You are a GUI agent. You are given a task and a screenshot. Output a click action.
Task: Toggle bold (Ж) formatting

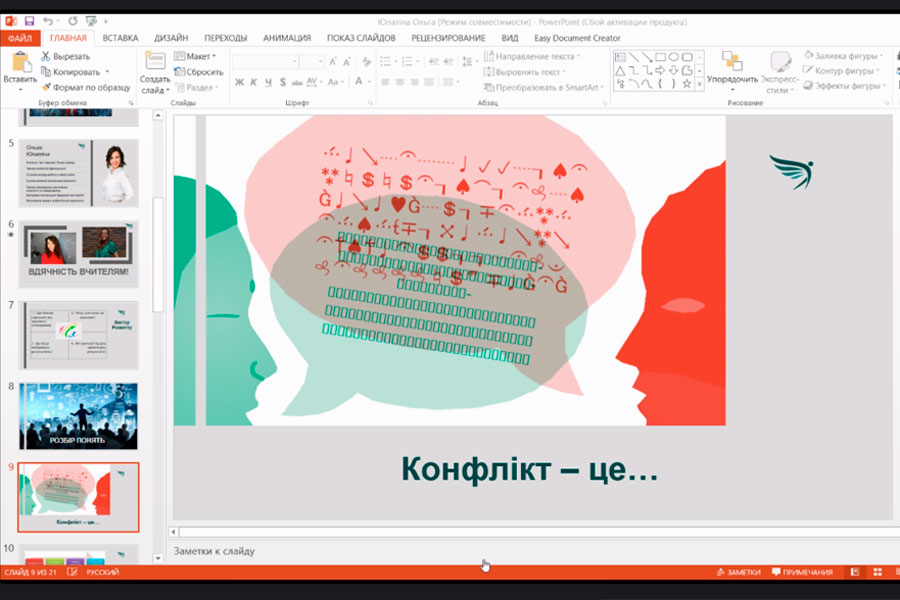(x=239, y=82)
